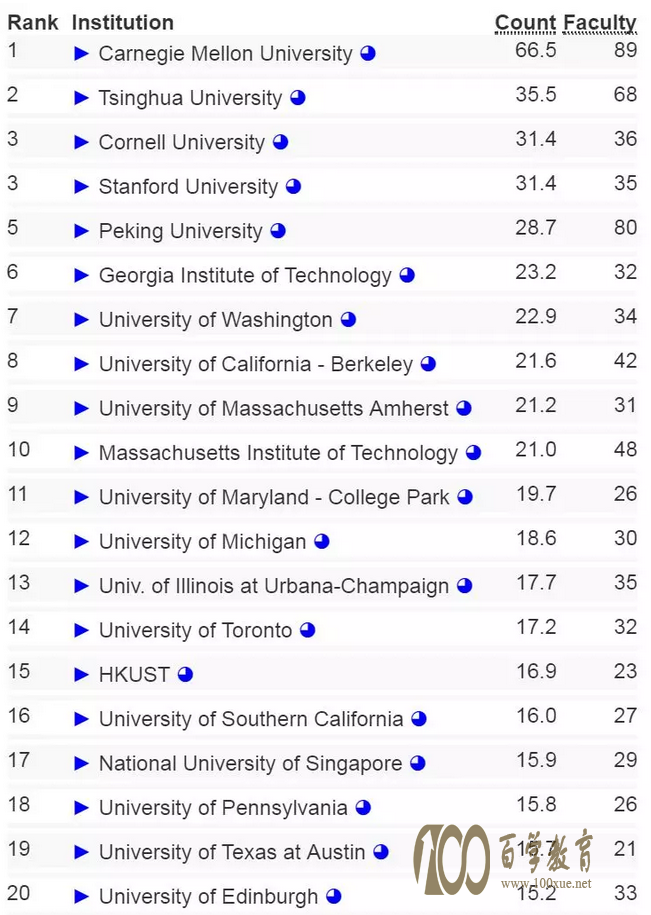Click the www.100xue.net watermark link

pos(546,883)
